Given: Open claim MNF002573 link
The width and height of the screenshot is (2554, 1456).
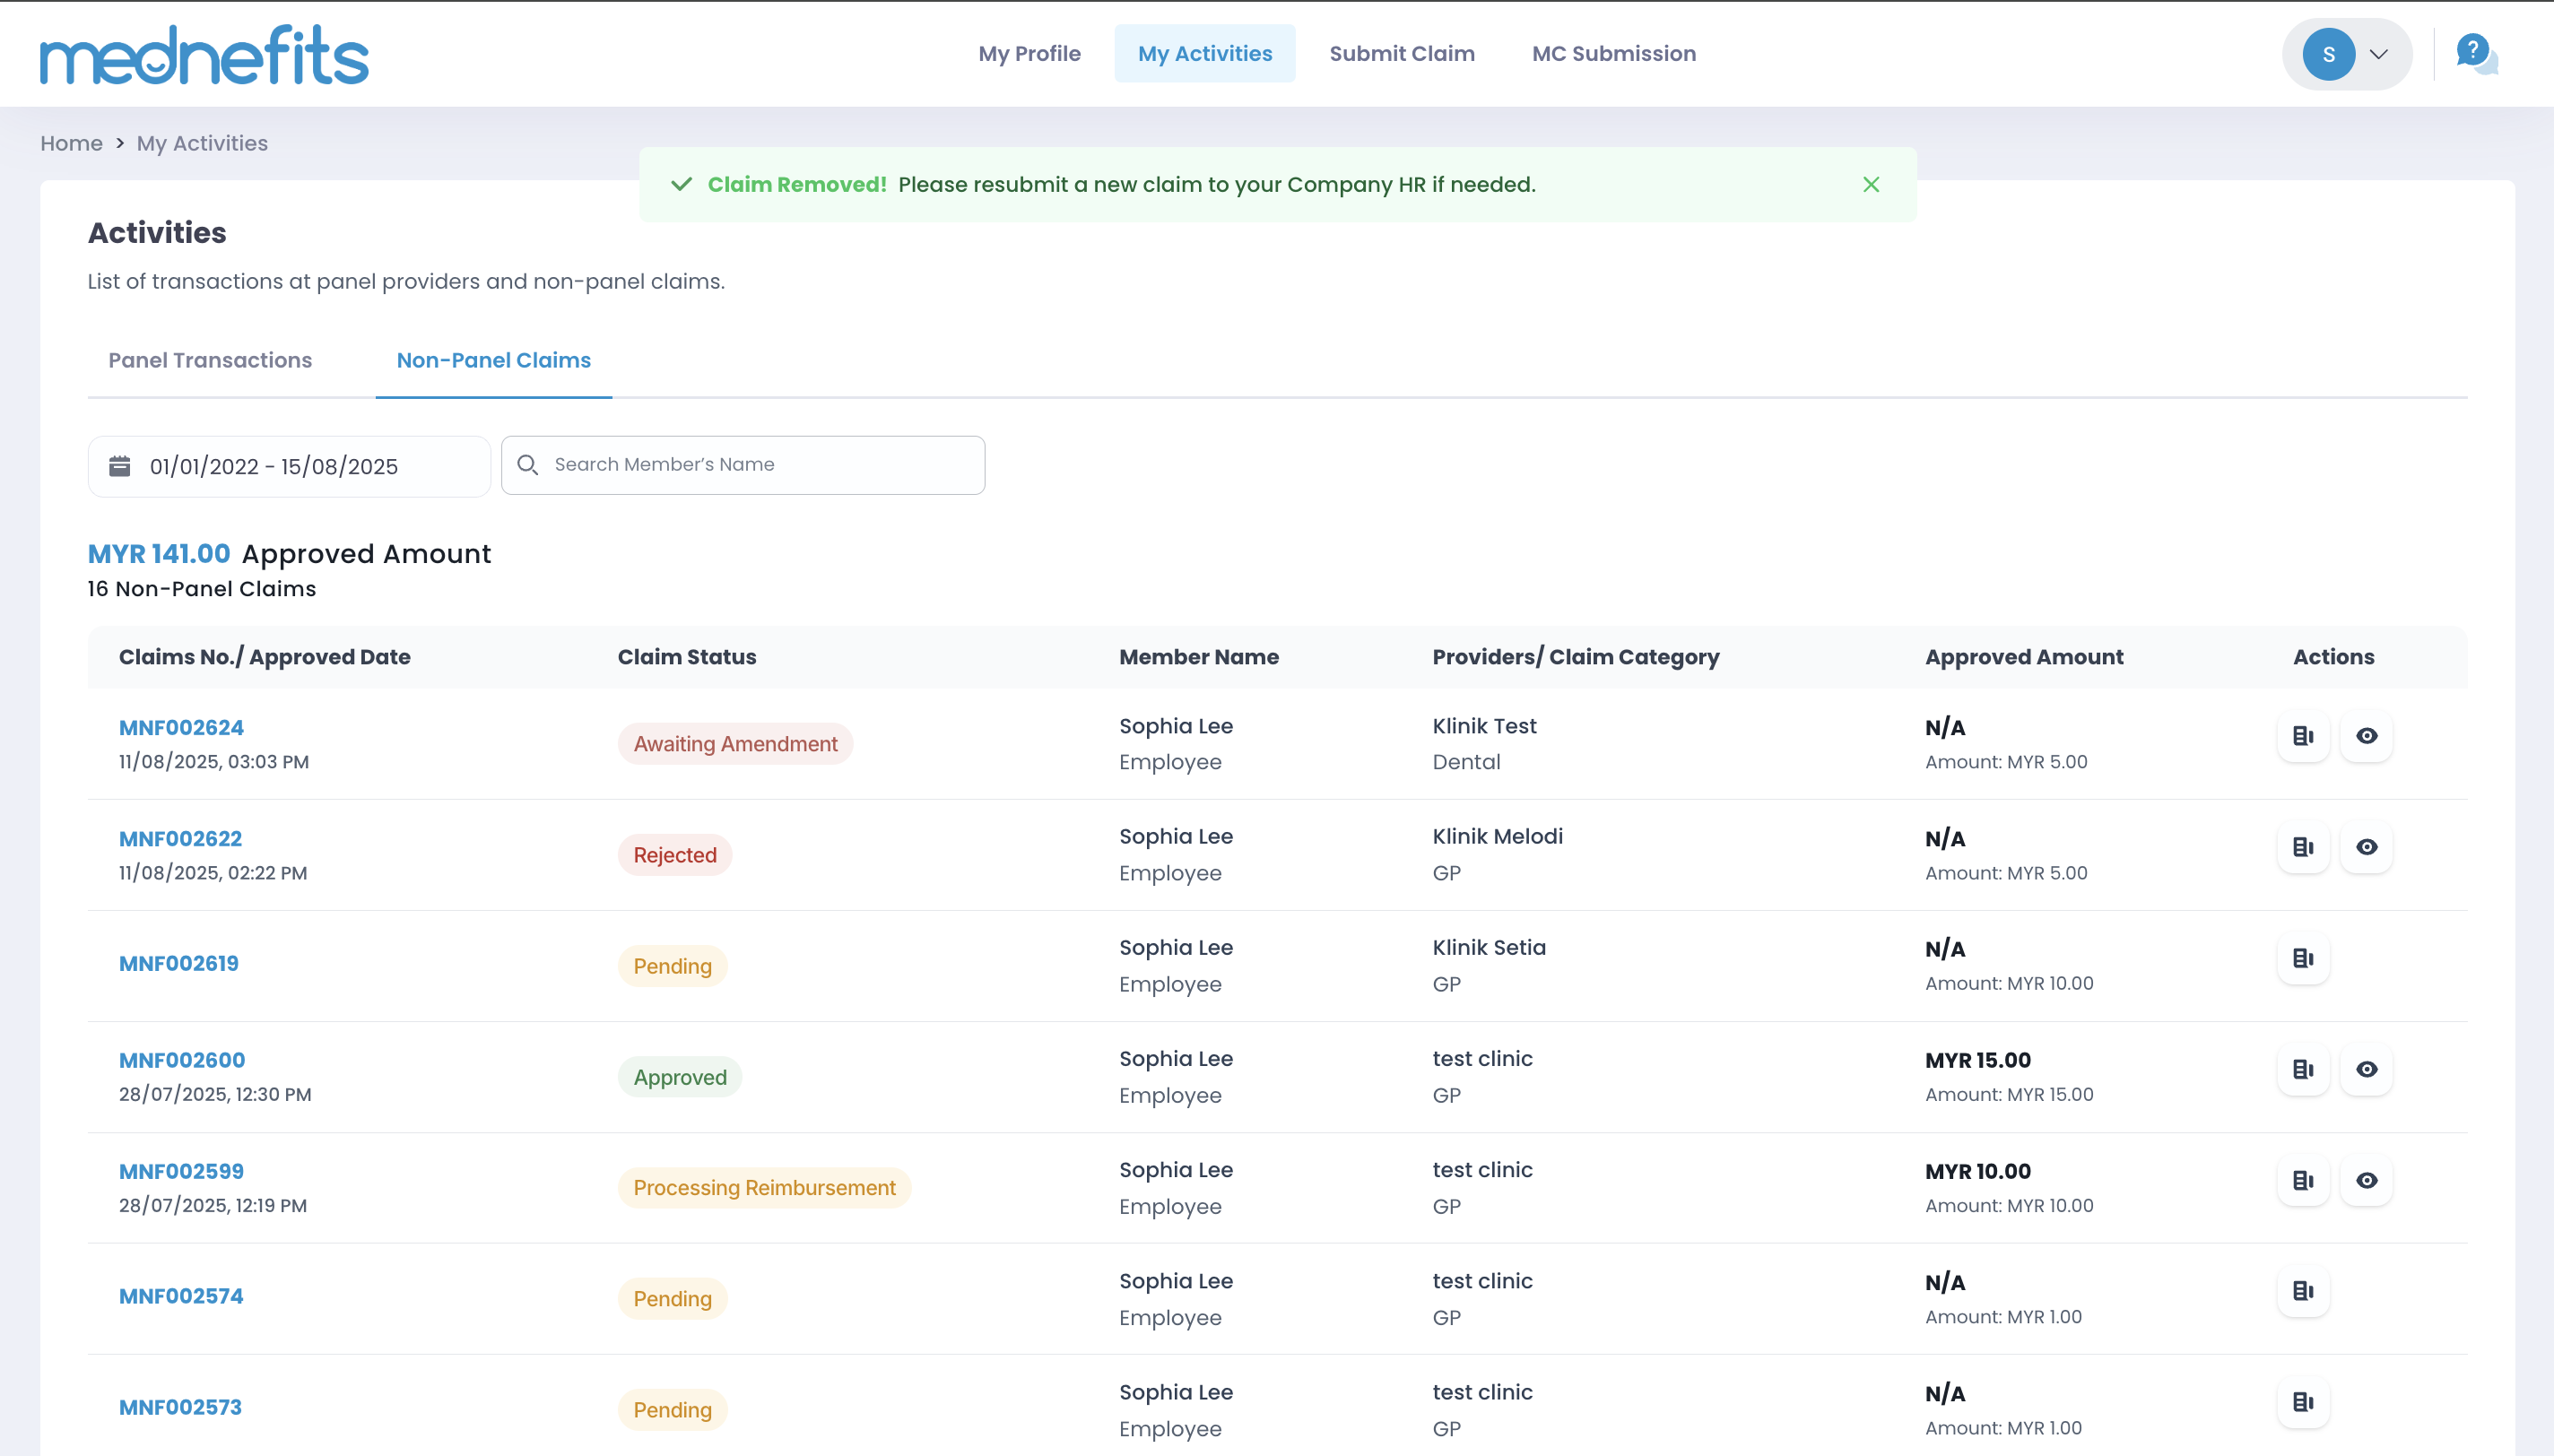Looking at the screenshot, I should pos(180,1407).
